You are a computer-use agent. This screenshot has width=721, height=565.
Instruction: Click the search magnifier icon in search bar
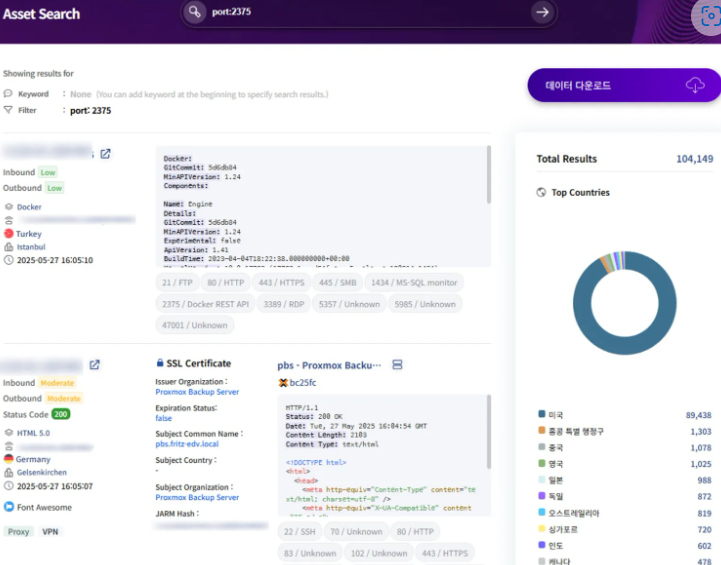pos(195,12)
